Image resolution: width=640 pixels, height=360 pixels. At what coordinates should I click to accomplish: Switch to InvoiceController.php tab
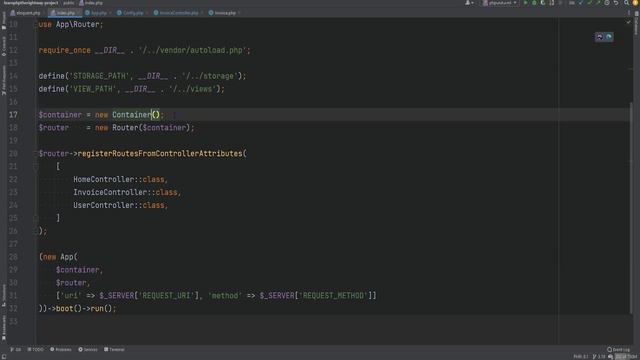coord(178,13)
